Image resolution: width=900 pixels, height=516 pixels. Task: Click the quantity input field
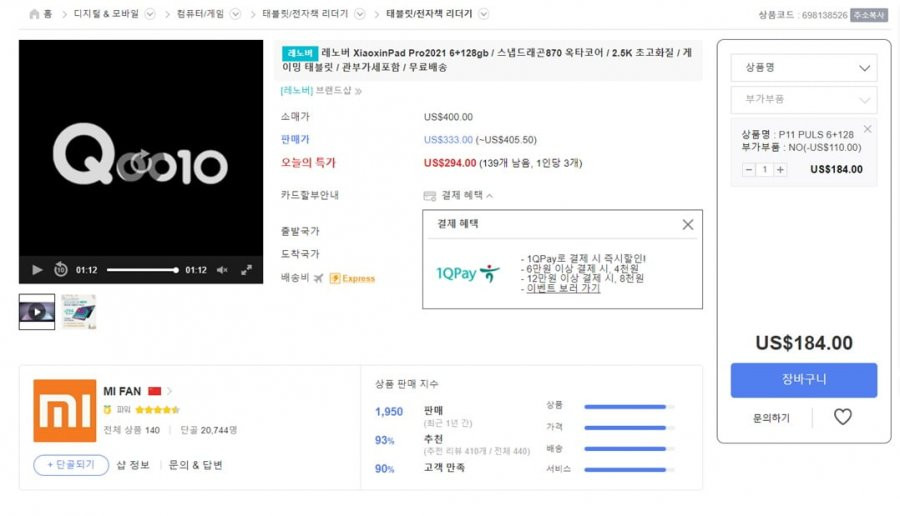point(765,169)
